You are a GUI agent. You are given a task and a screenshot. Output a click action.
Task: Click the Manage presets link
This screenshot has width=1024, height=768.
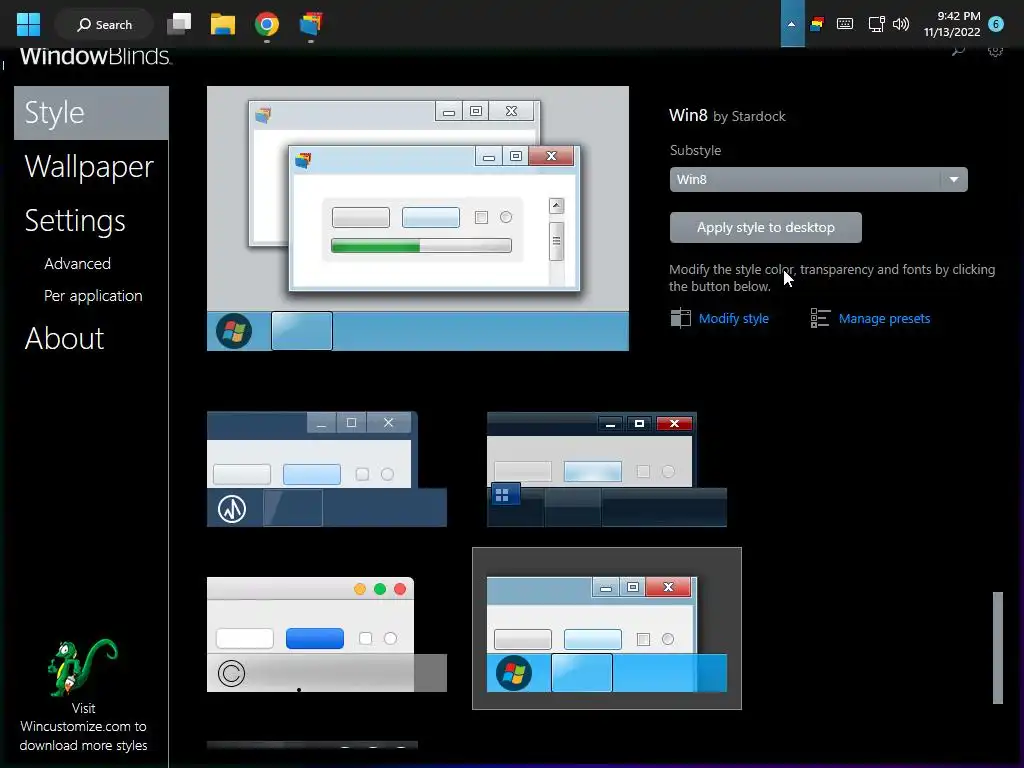click(884, 319)
